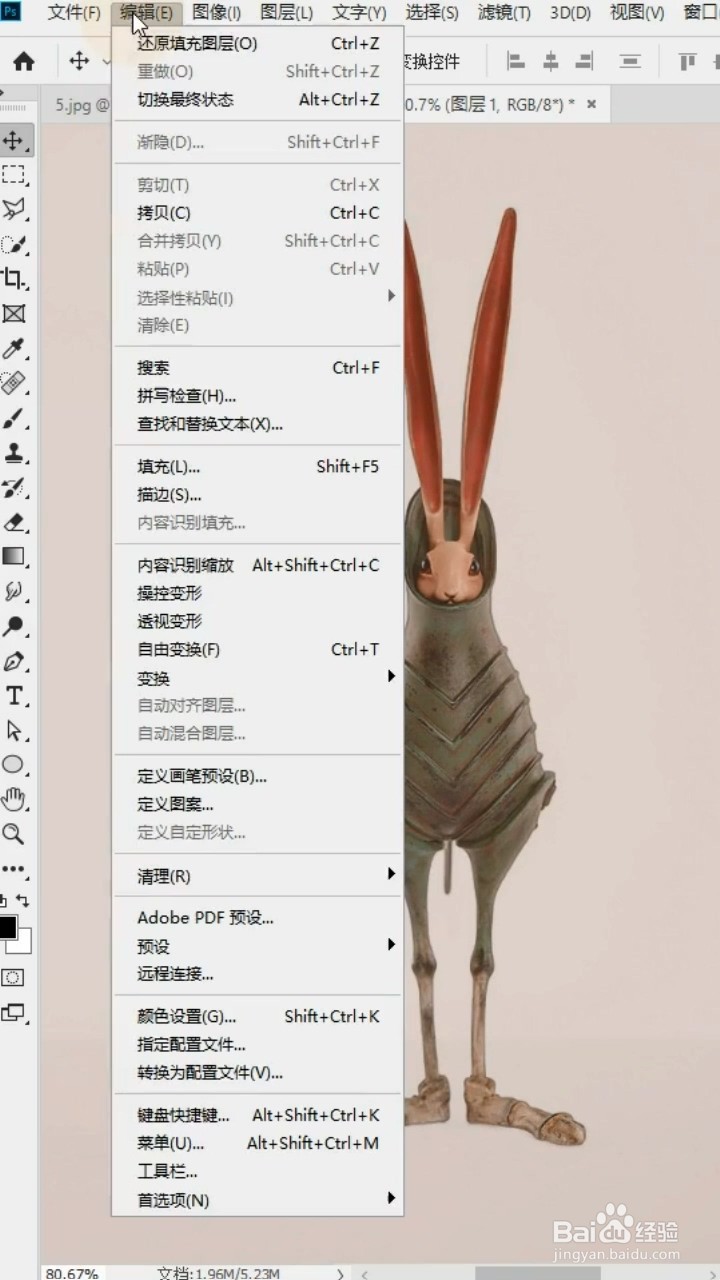720x1280 pixels.
Task: Open the status bar info arrow
Action: click(340, 1273)
